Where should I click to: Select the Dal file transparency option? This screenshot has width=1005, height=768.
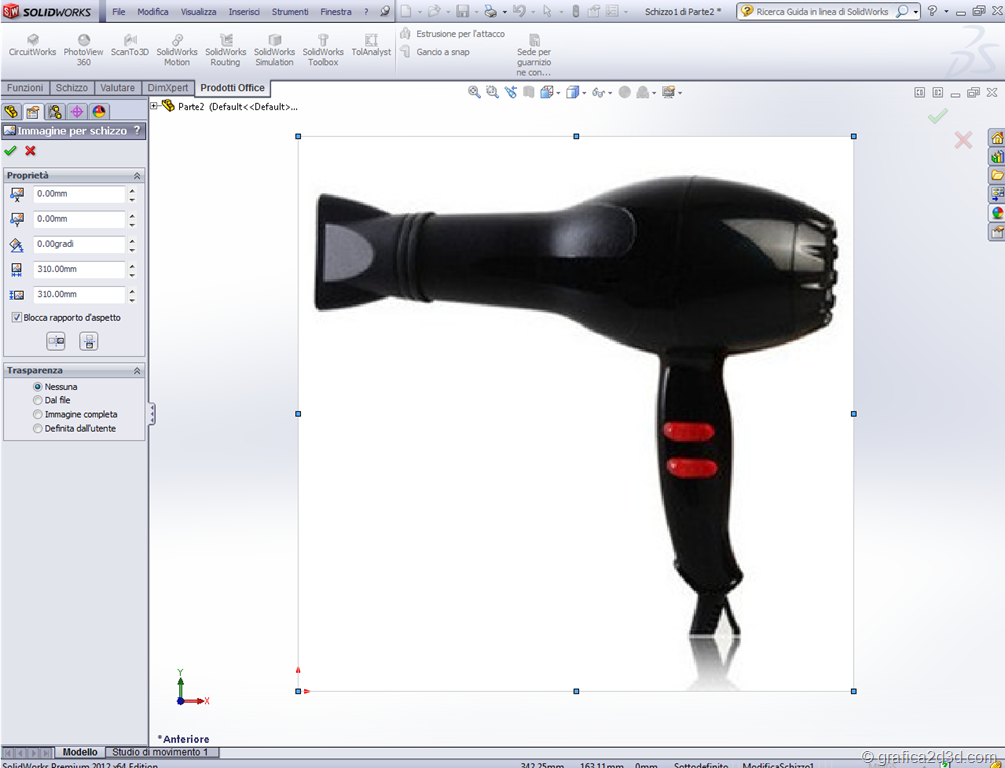coord(38,400)
